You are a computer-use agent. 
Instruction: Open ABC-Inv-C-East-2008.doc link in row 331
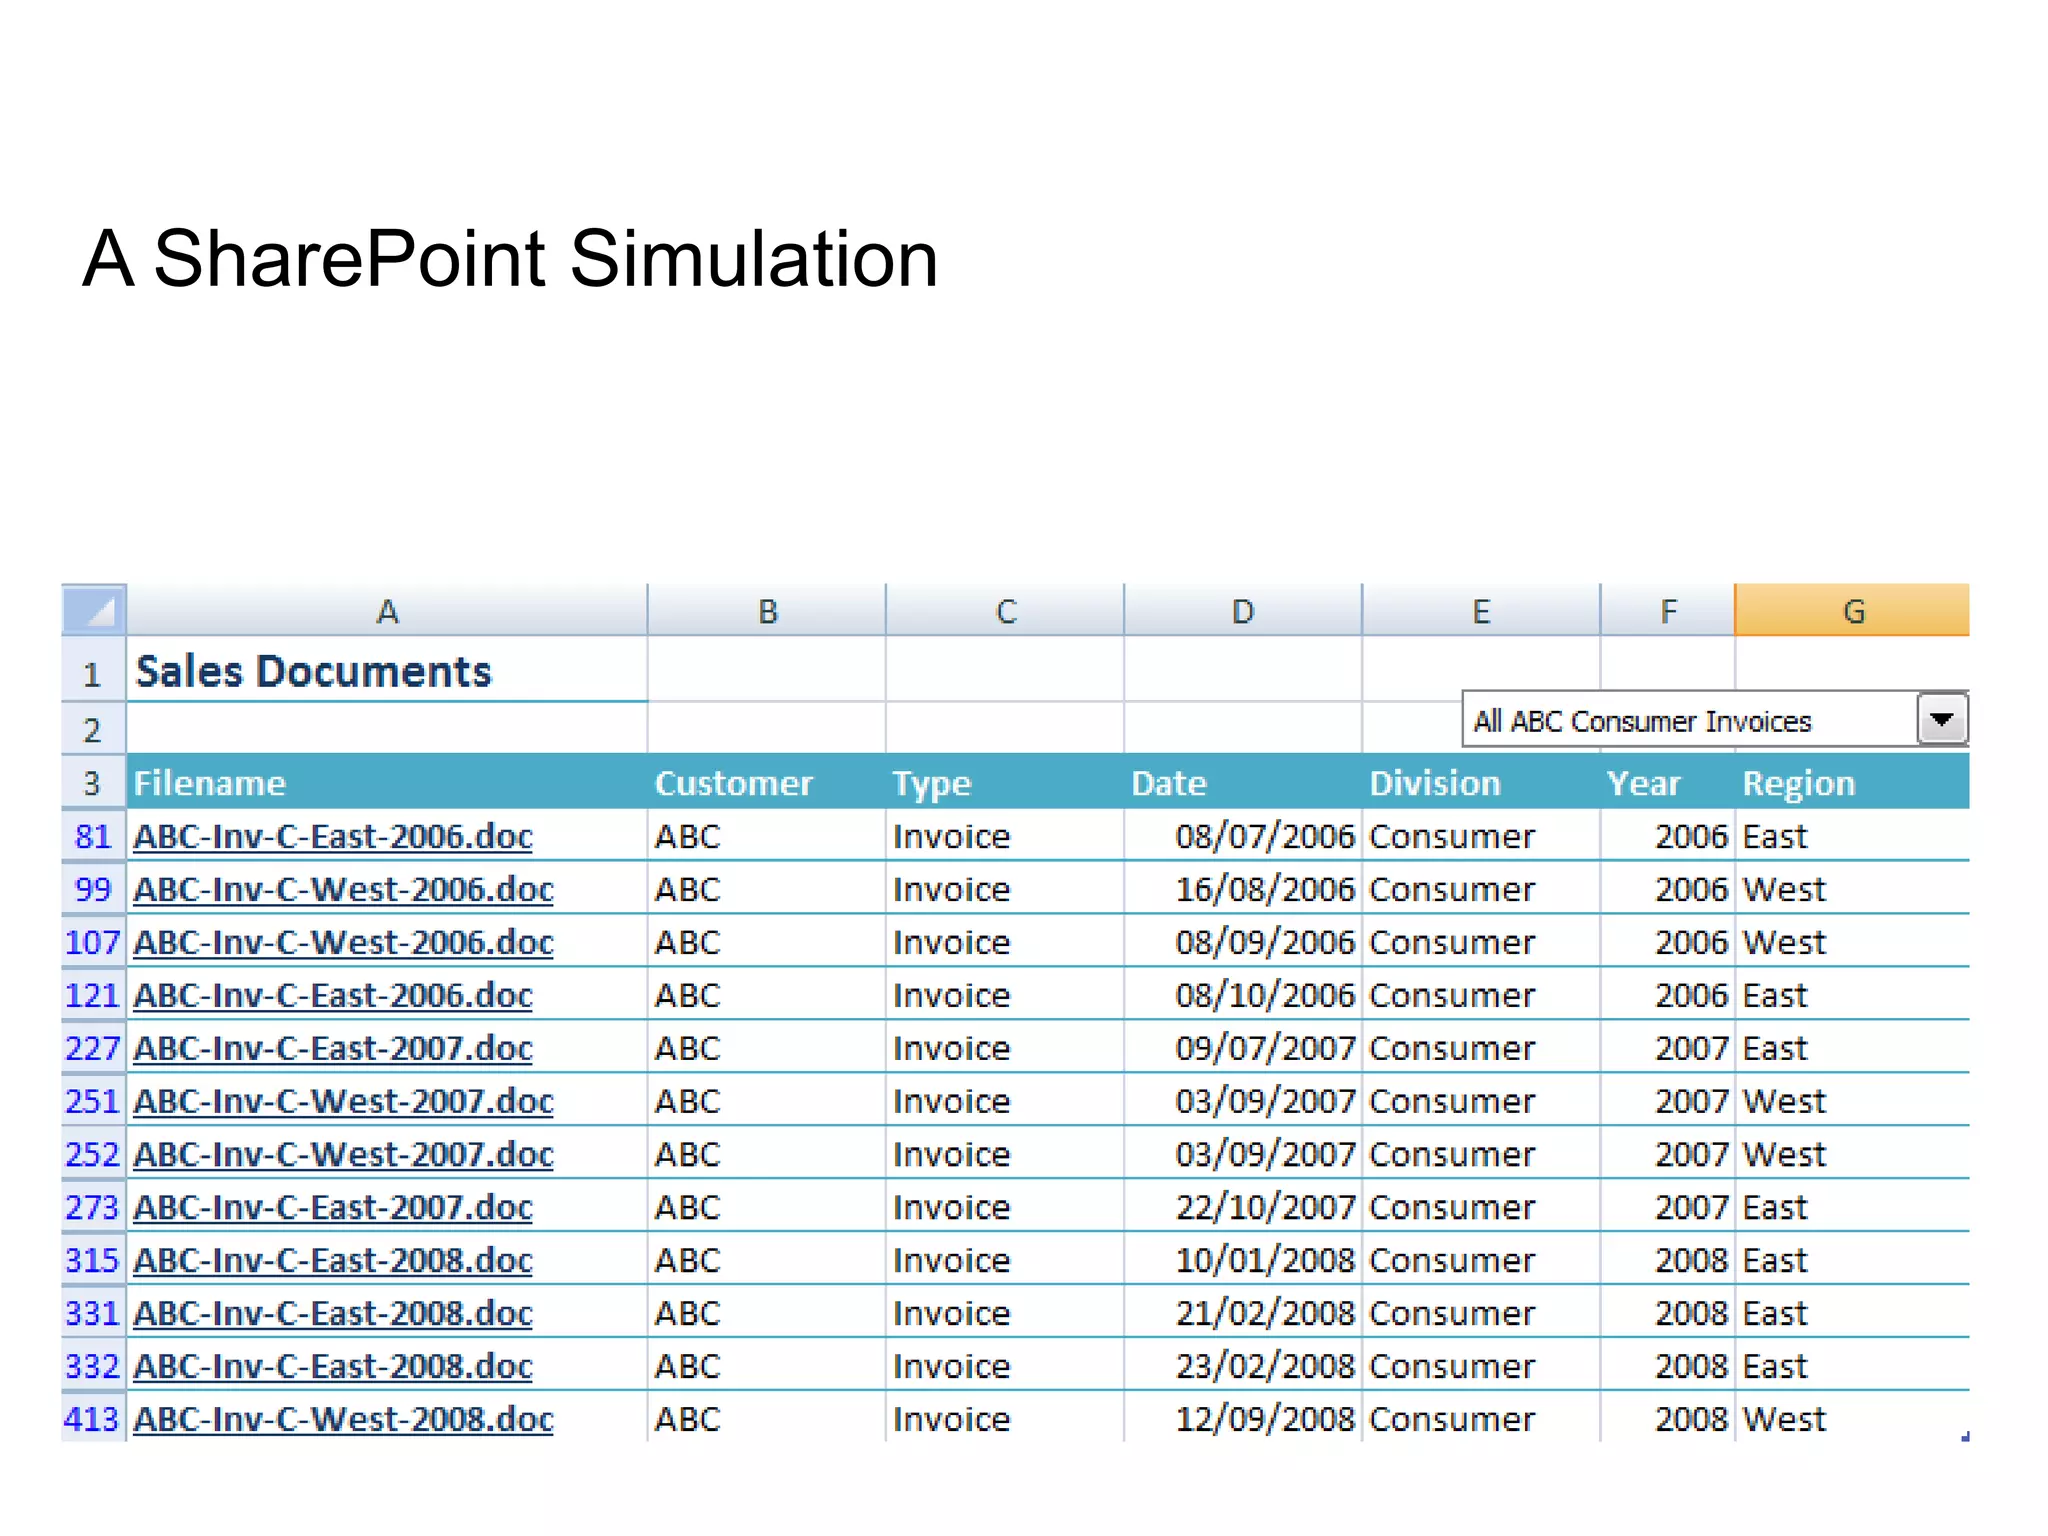333,1313
